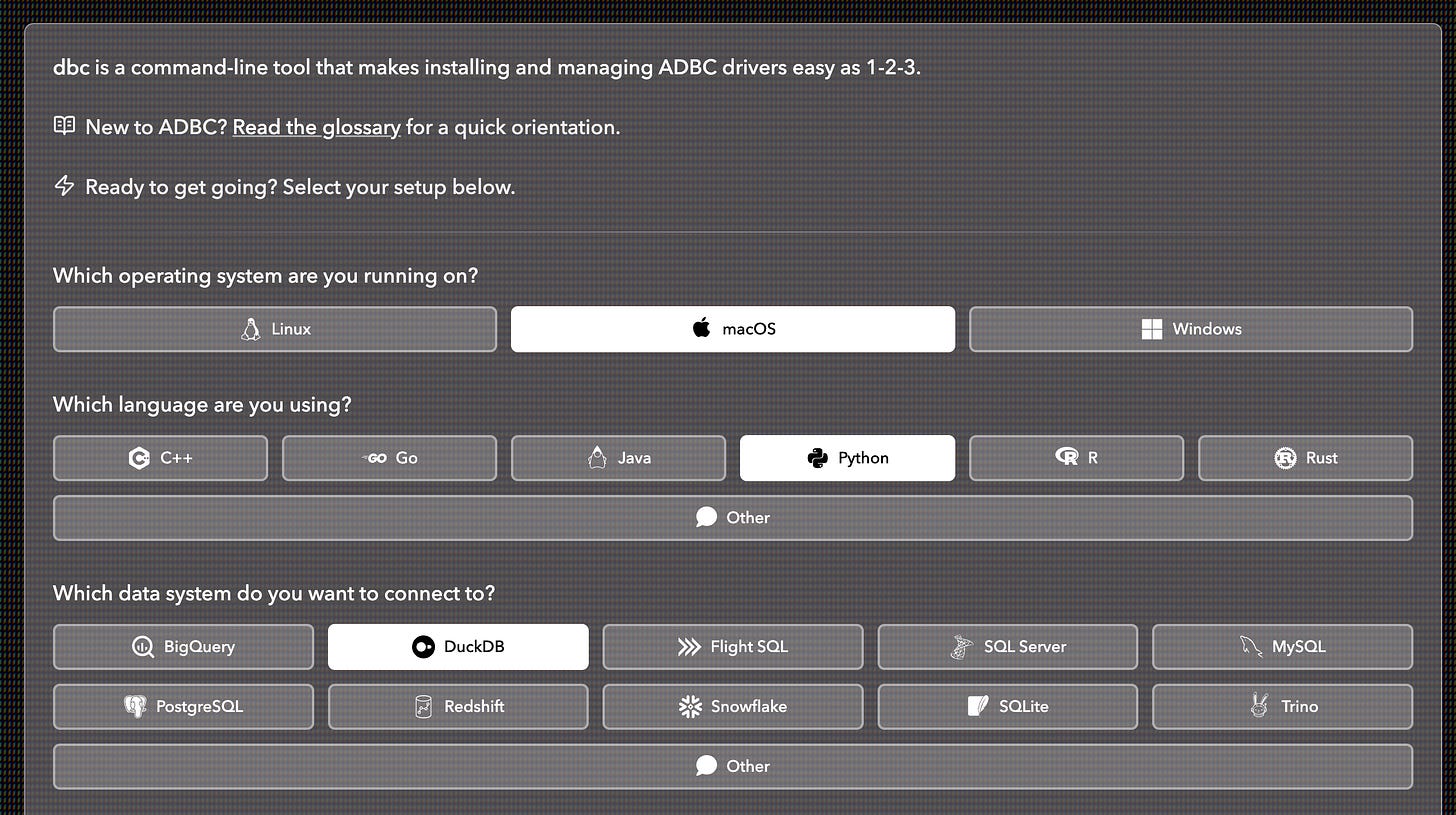This screenshot has height=815, width=1456.
Task: Click 'Which data system do you want to connect to?'
Action: coord(274,594)
